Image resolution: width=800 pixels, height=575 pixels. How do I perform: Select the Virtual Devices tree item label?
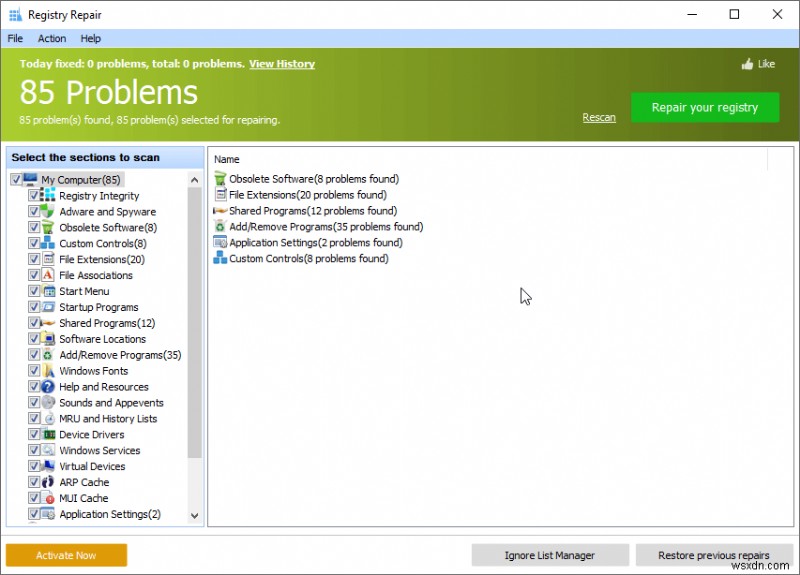click(x=92, y=466)
